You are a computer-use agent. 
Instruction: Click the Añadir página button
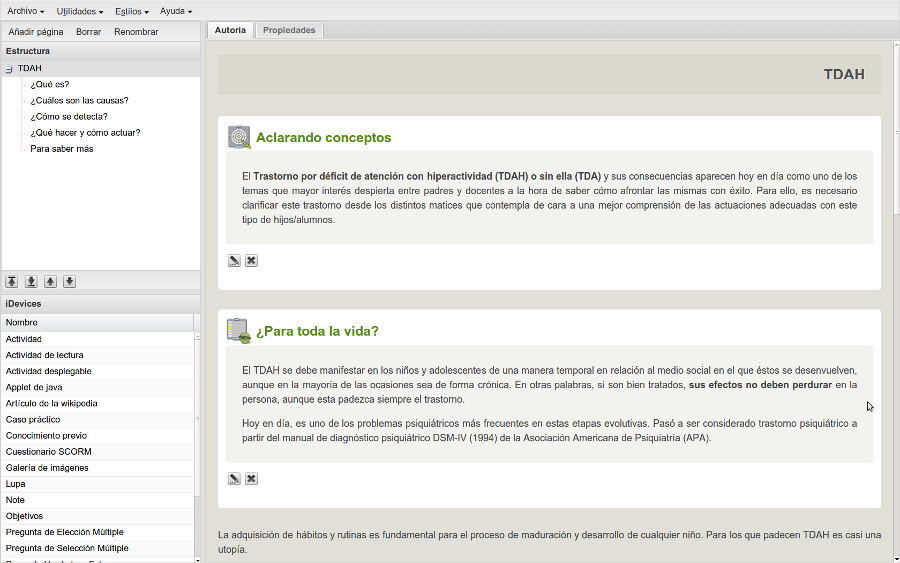click(36, 32)
